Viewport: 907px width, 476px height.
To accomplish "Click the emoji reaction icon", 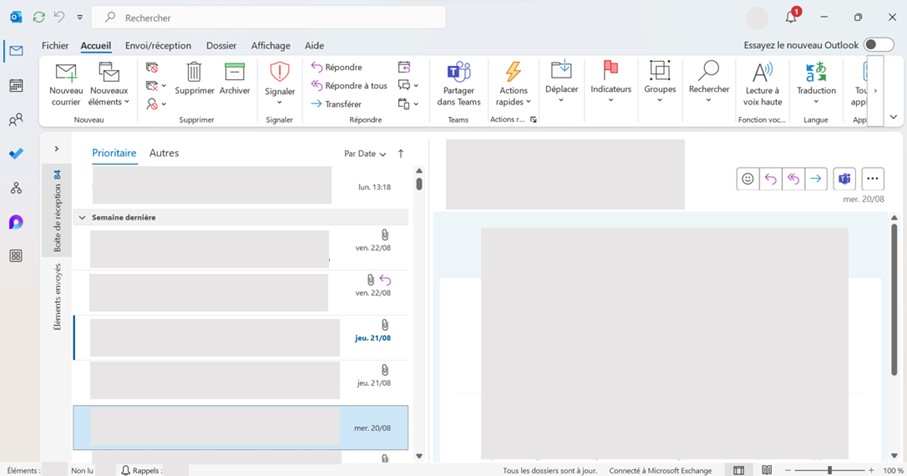I will (x=747, y=179).
